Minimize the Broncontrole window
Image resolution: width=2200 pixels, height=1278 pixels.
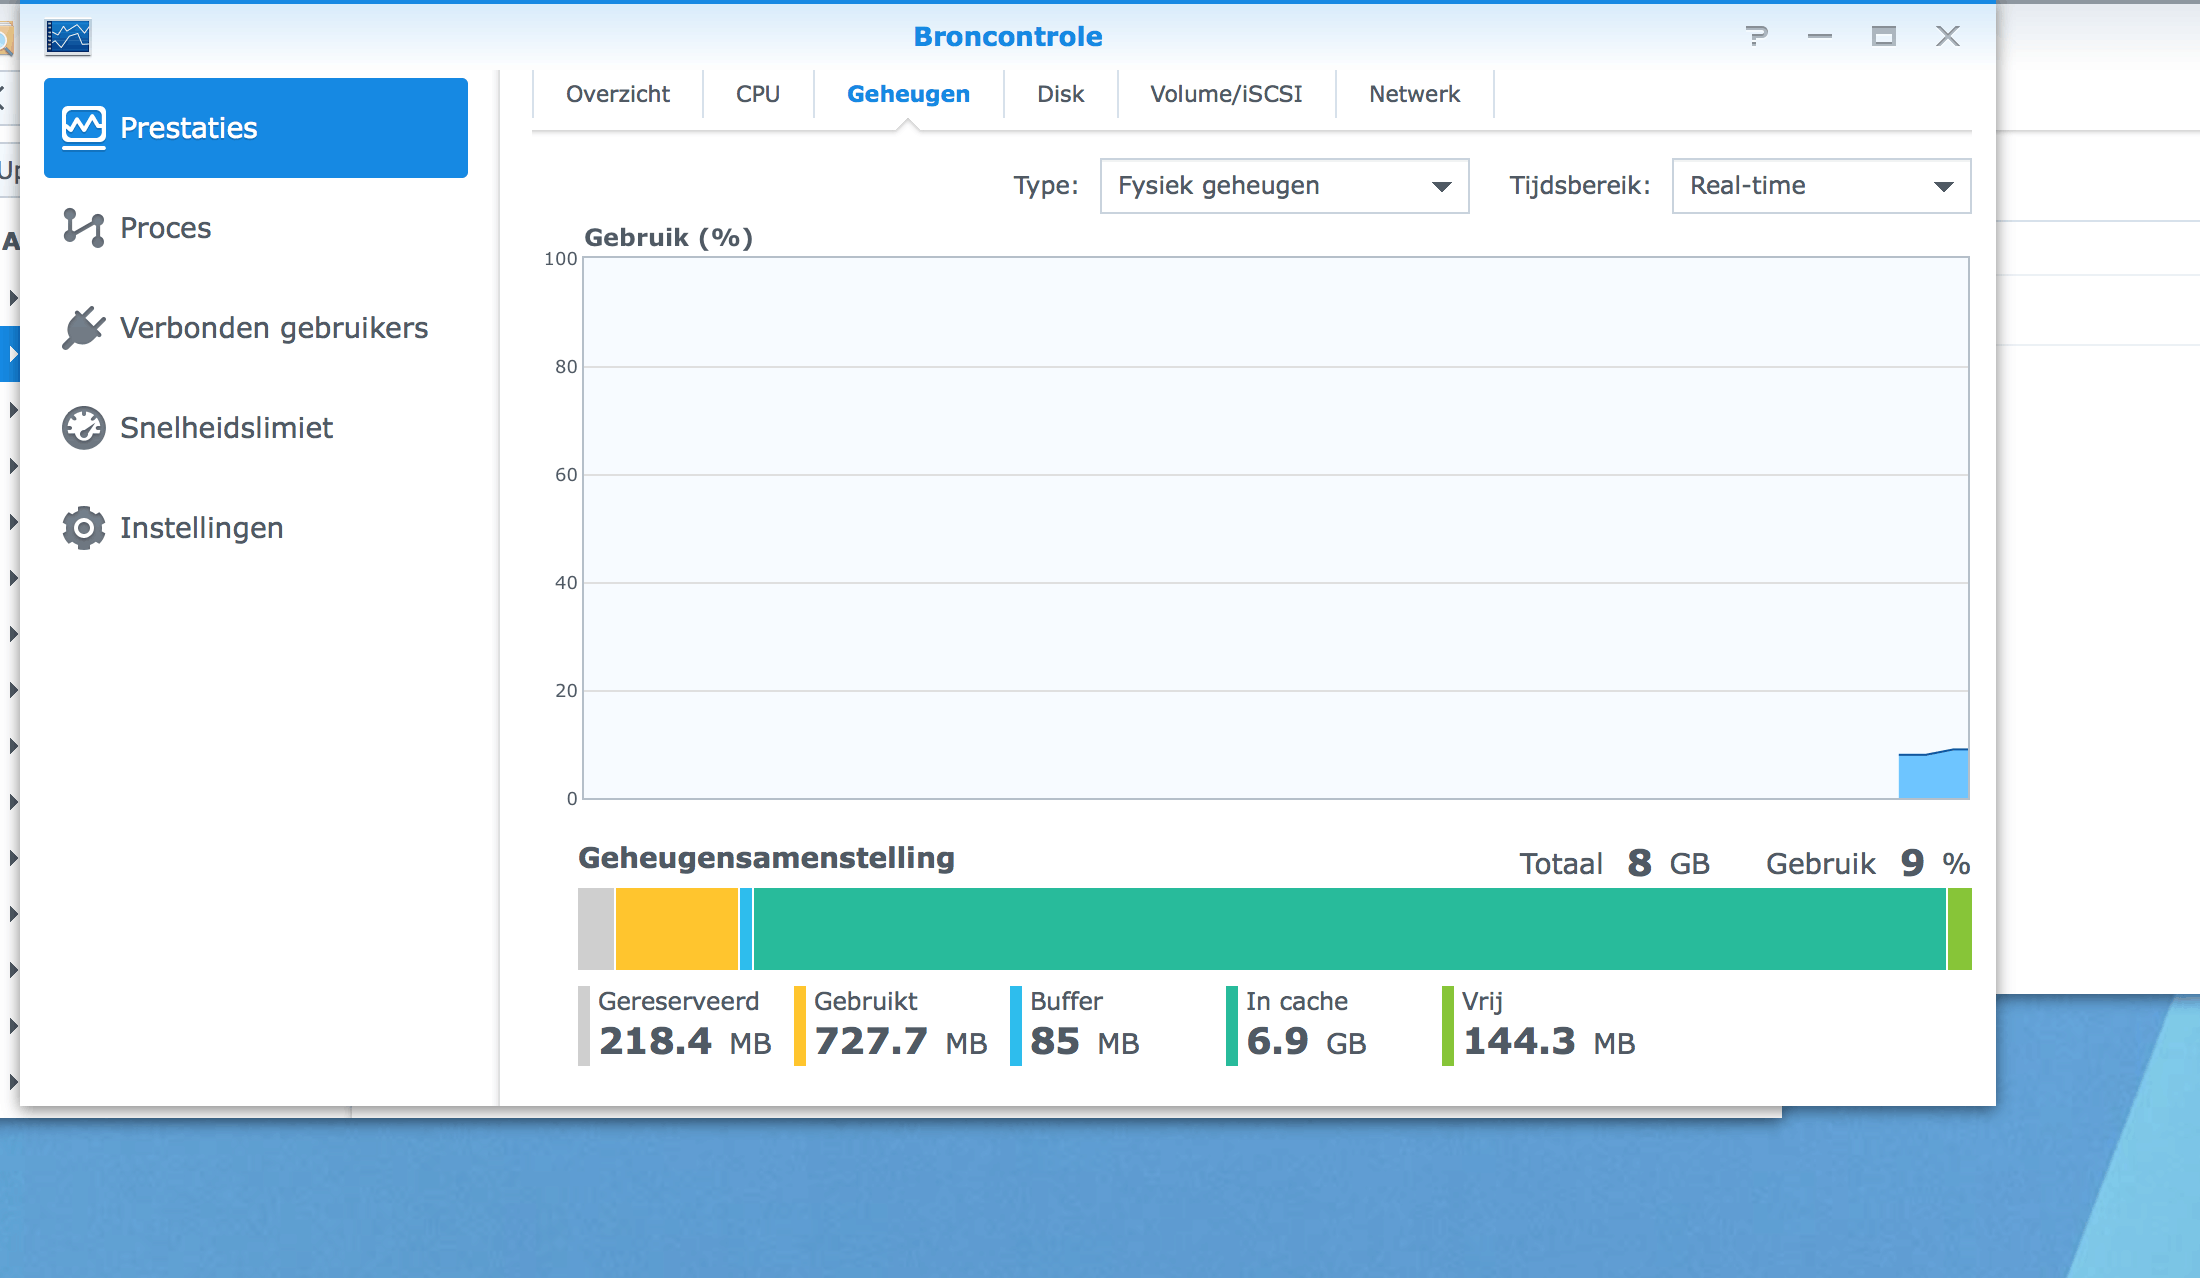(x=1819, y=37)
